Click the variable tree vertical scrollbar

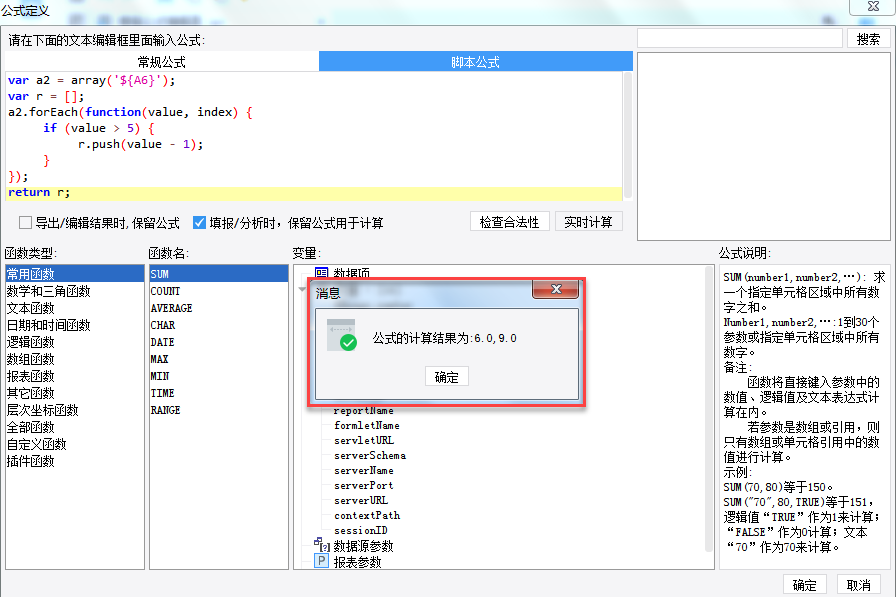tap(709, 408)
